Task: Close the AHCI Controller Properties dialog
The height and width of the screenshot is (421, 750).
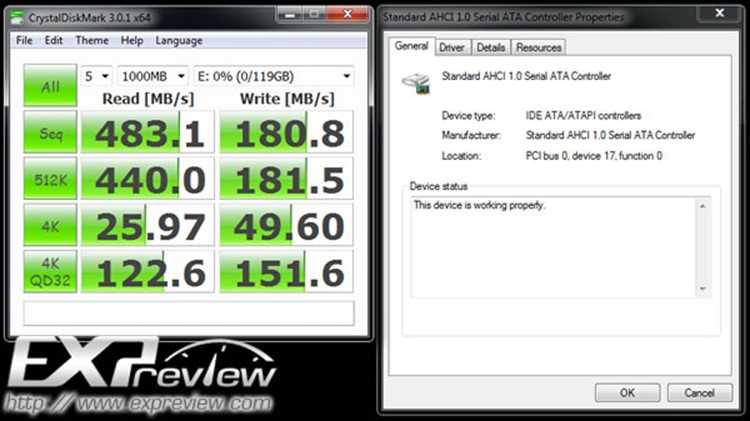Action: tap(719, 13)
